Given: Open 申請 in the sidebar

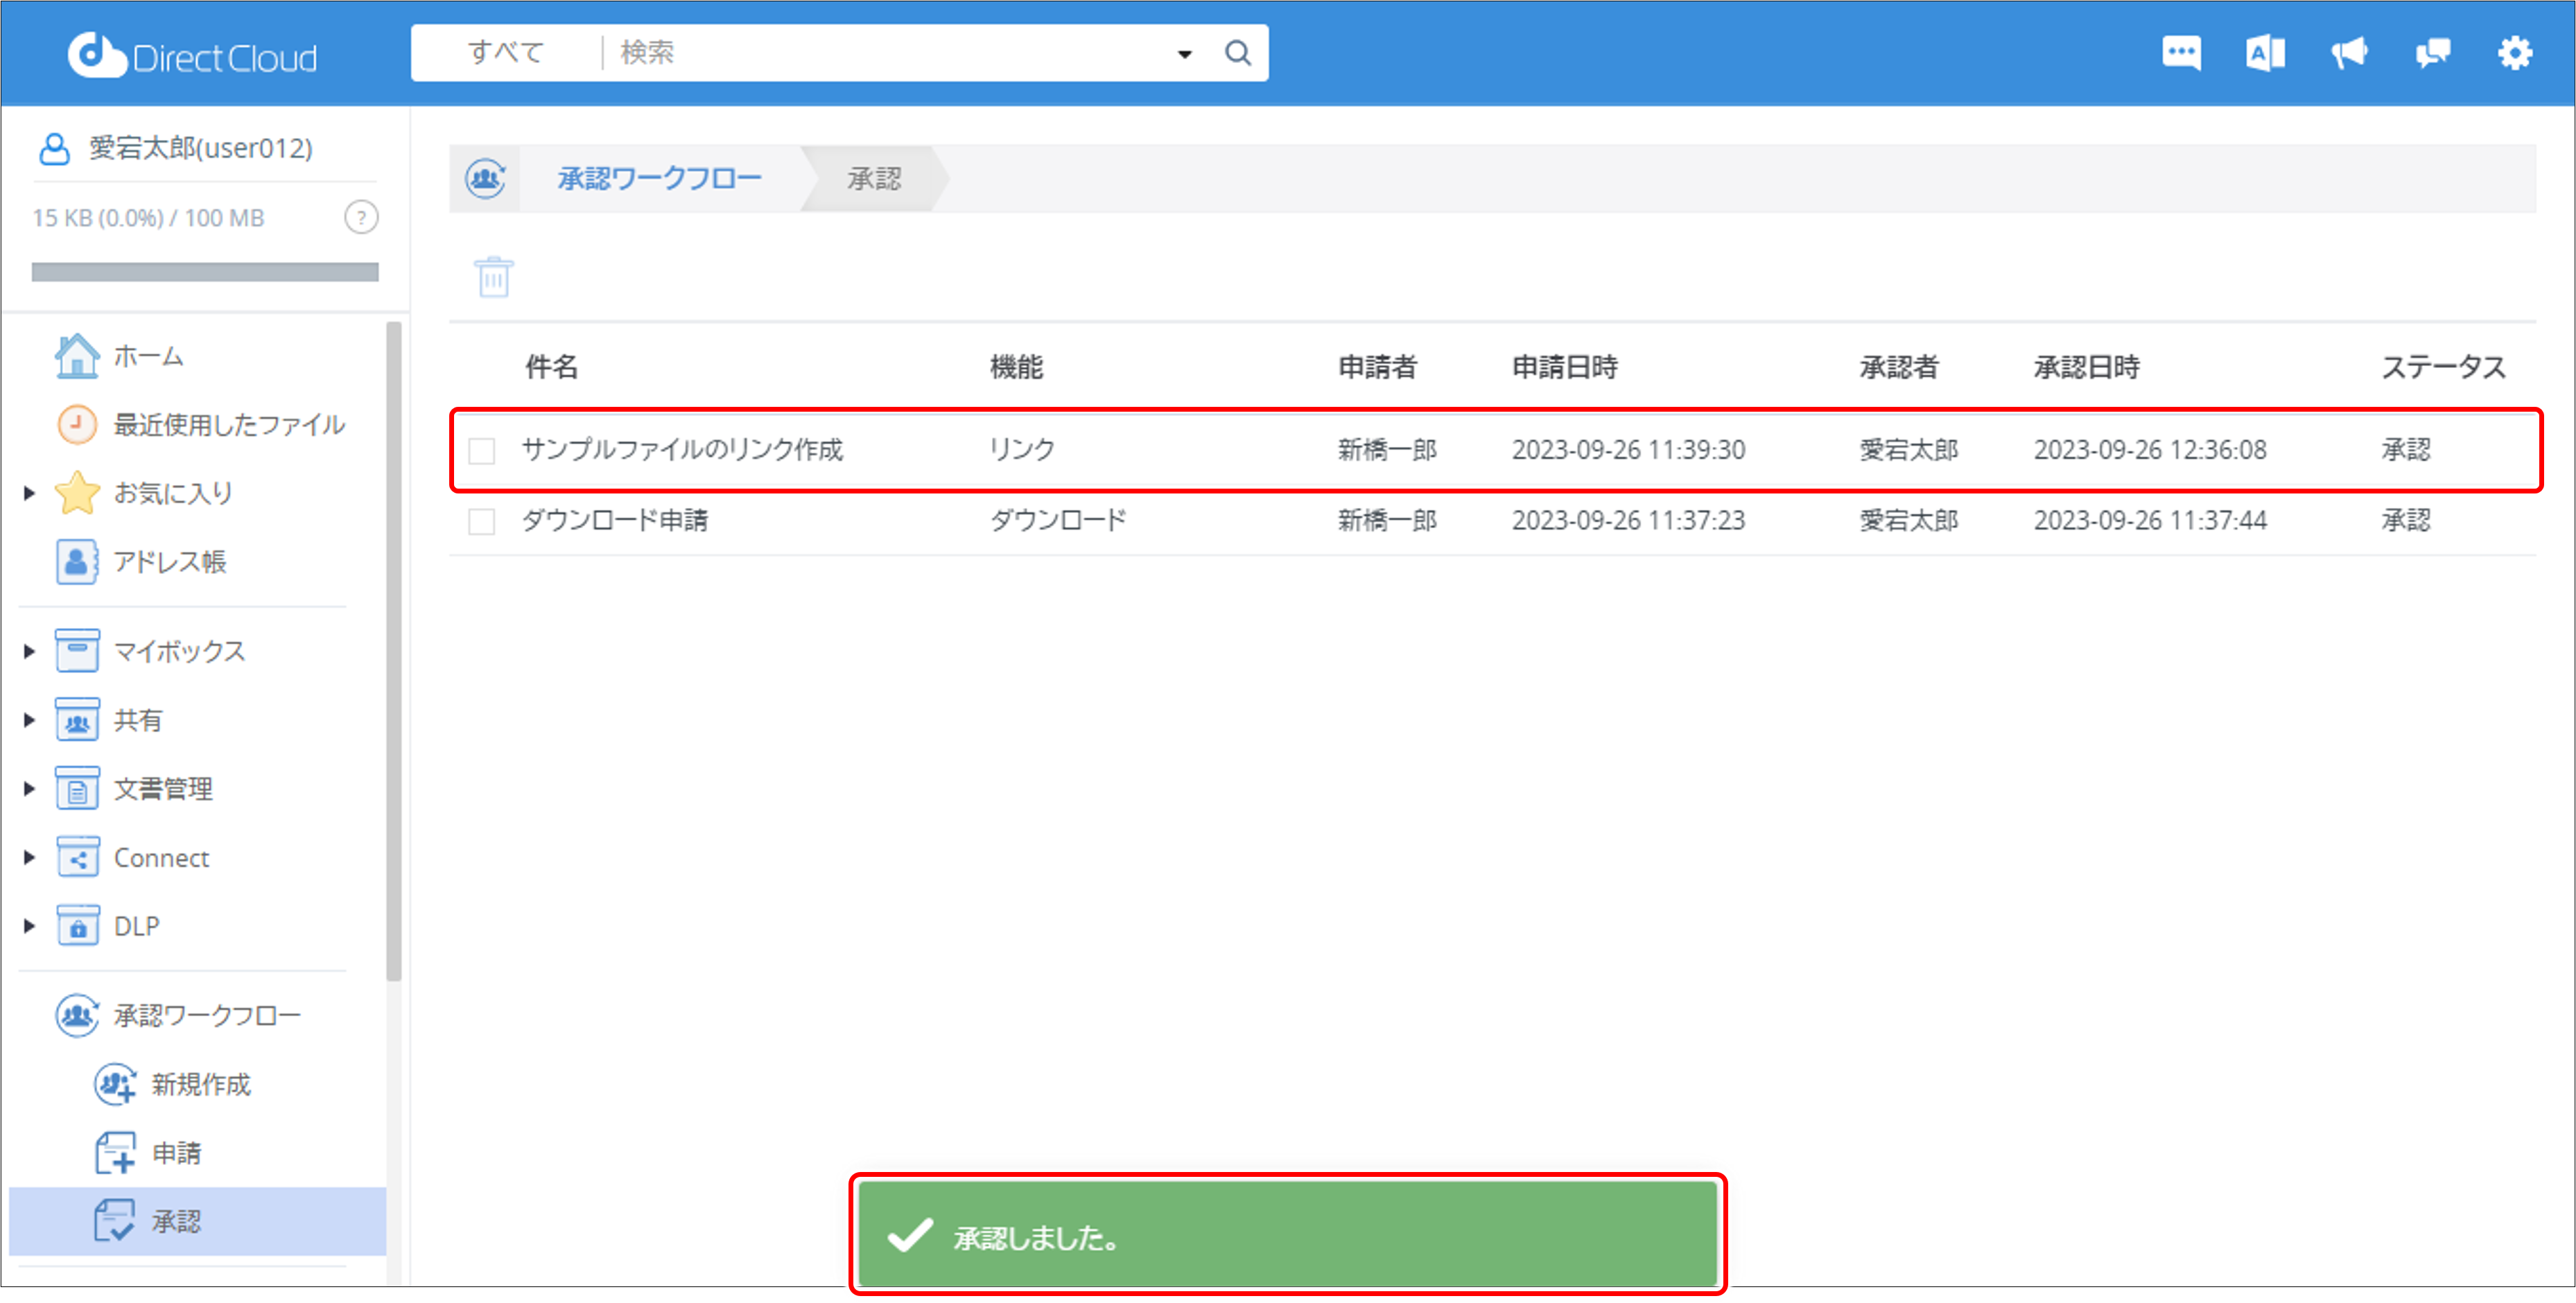Looking at the screenshot, I should 148,1153.
